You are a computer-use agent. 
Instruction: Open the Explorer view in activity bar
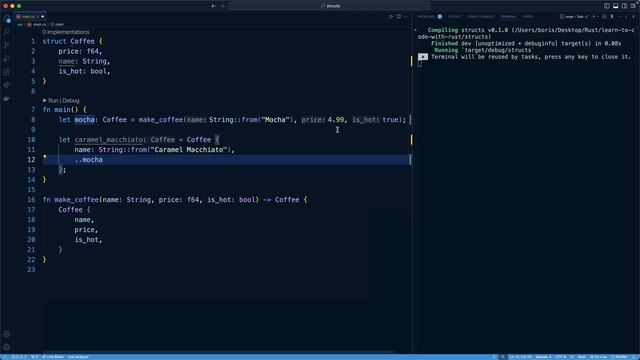7,19
